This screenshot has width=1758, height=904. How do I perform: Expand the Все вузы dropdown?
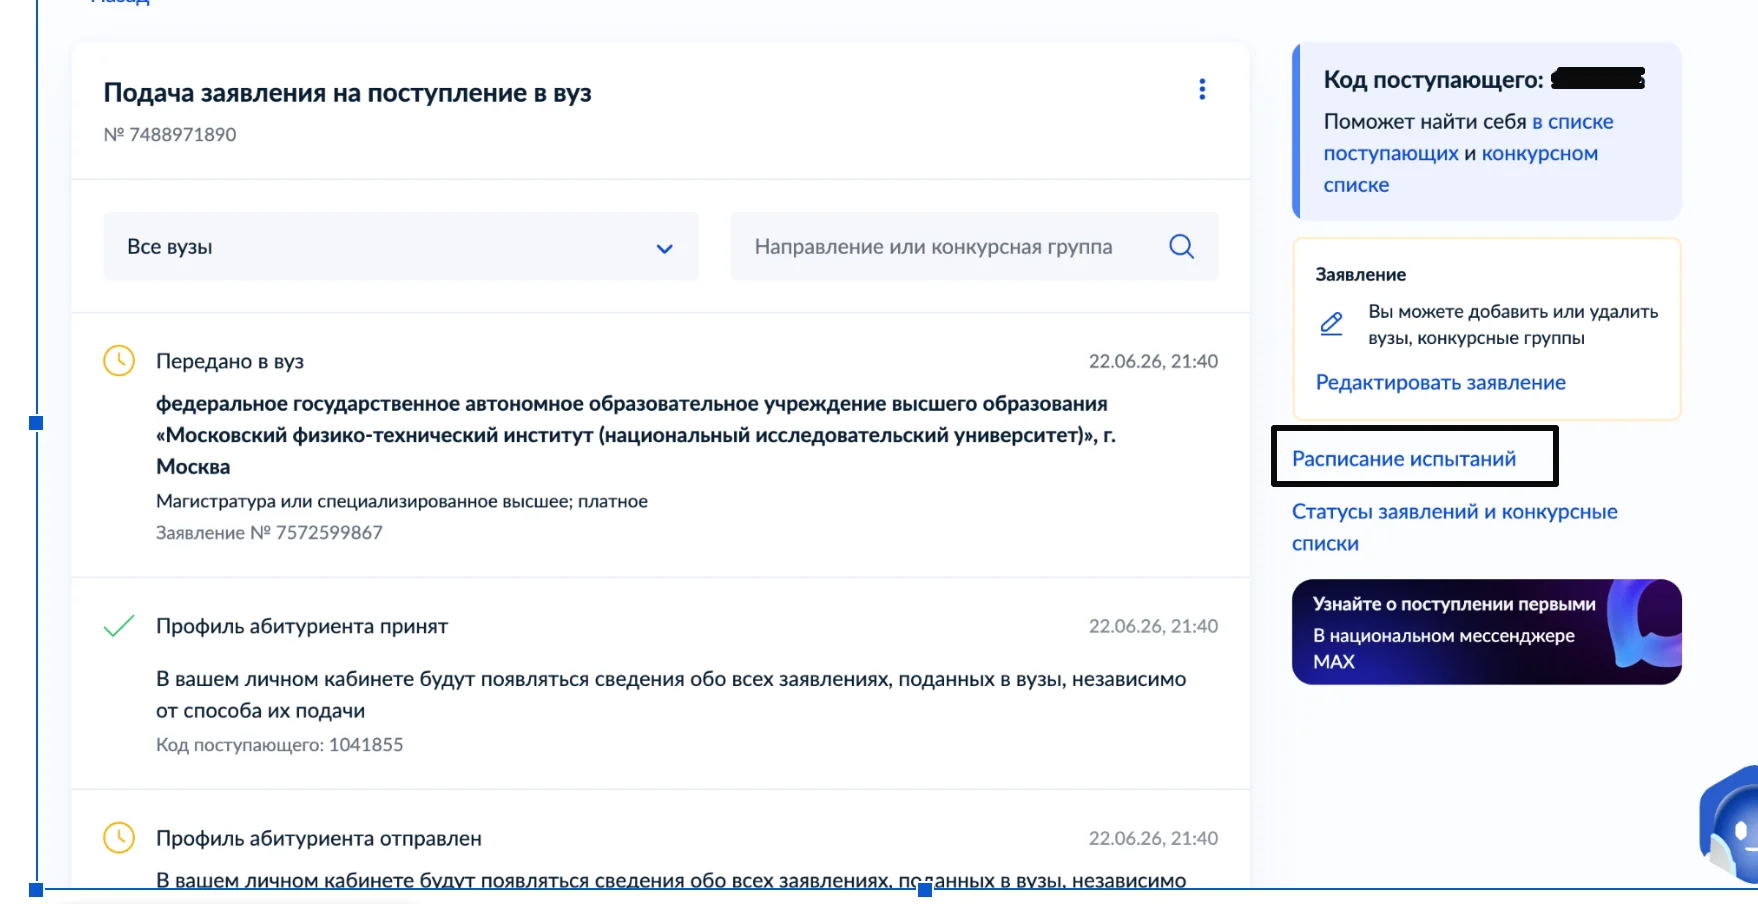click(x=401, y=246)
